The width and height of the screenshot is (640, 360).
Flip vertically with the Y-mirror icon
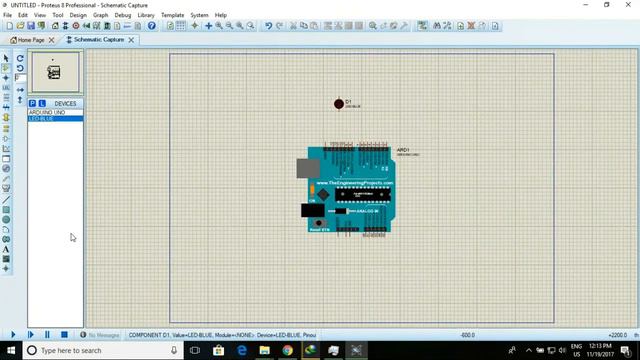[x=20, y=100]
